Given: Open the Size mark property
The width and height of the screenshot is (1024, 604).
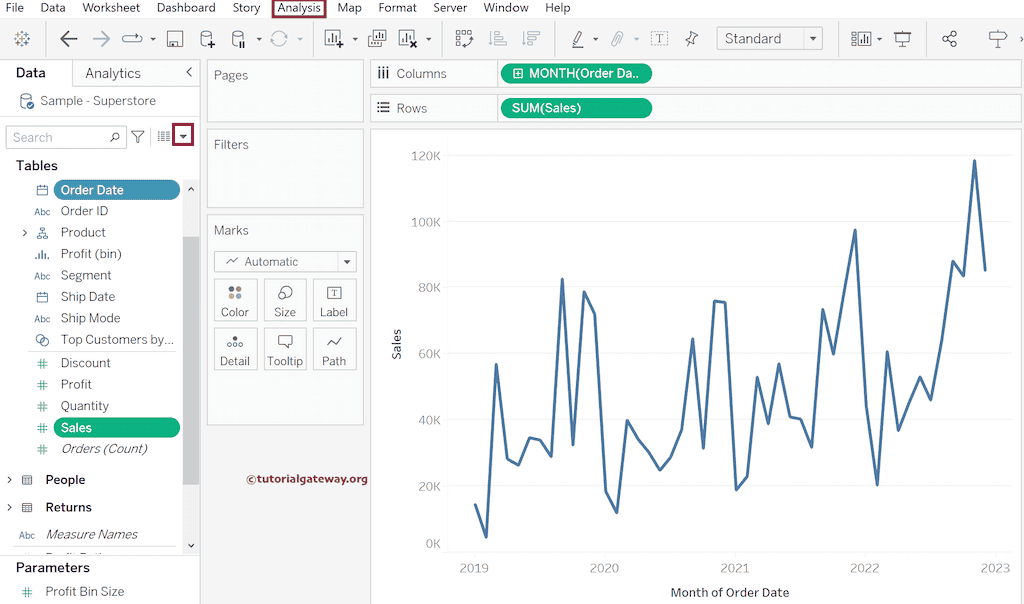Looking at the screenshot, I should coord(285,300).
